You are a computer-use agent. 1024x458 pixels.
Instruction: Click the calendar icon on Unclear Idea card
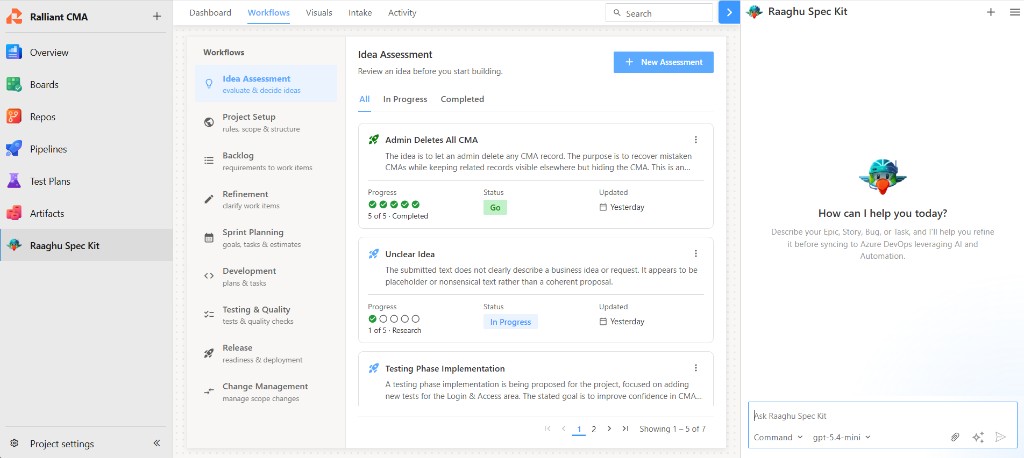pyautogui.click(x=603, y=321)
